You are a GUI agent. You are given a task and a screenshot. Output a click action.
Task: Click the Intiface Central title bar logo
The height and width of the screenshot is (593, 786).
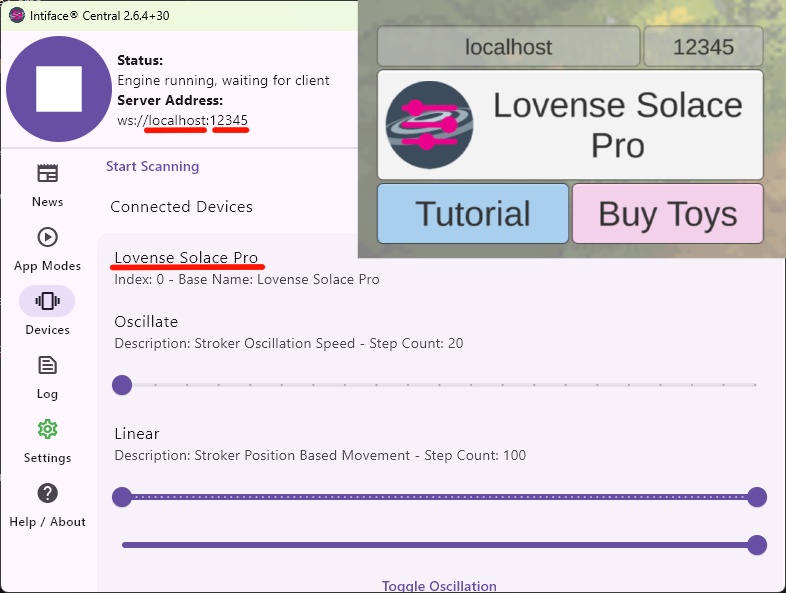click(x=17, y=16)
